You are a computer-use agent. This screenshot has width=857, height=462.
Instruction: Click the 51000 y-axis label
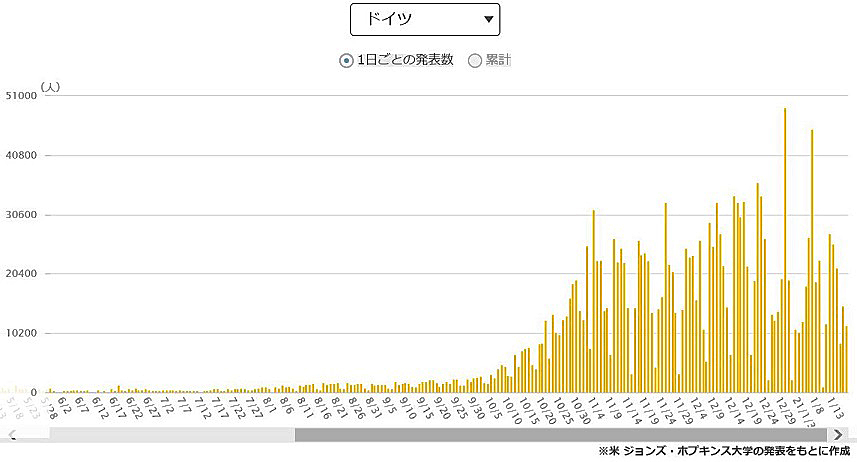[x=21, y=97]
